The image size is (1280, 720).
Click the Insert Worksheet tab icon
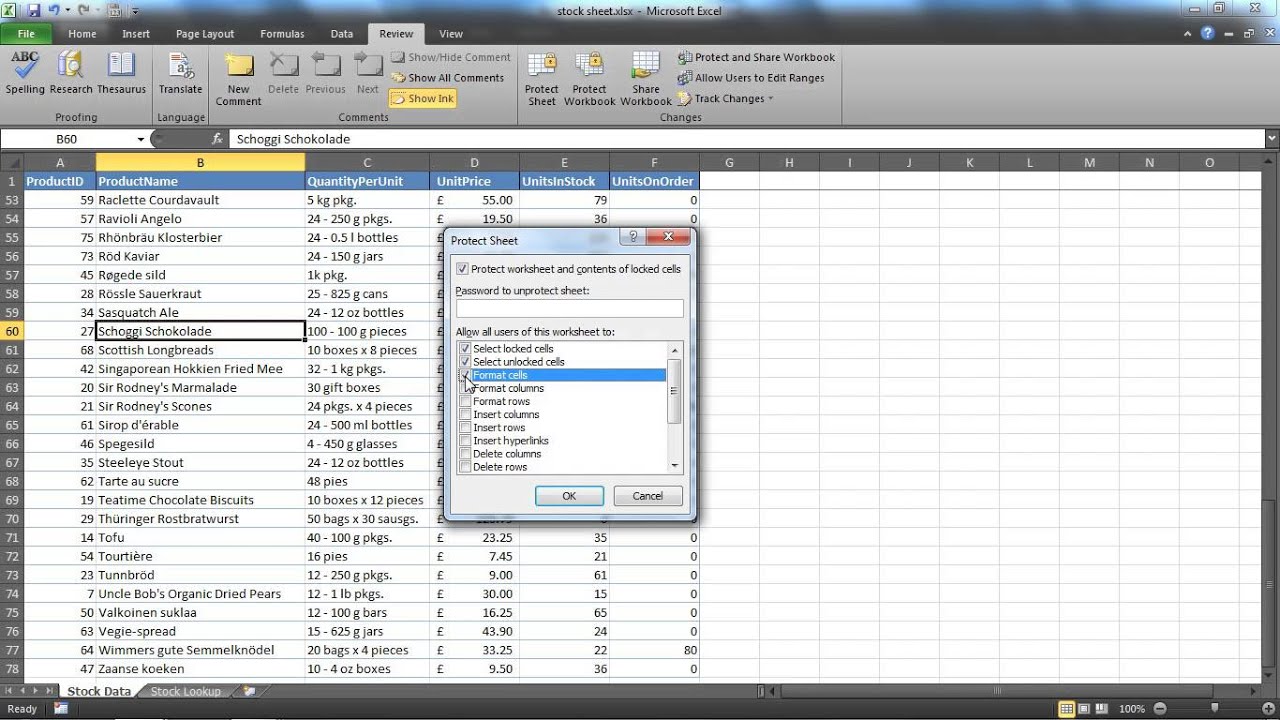(x=250, y=691)
